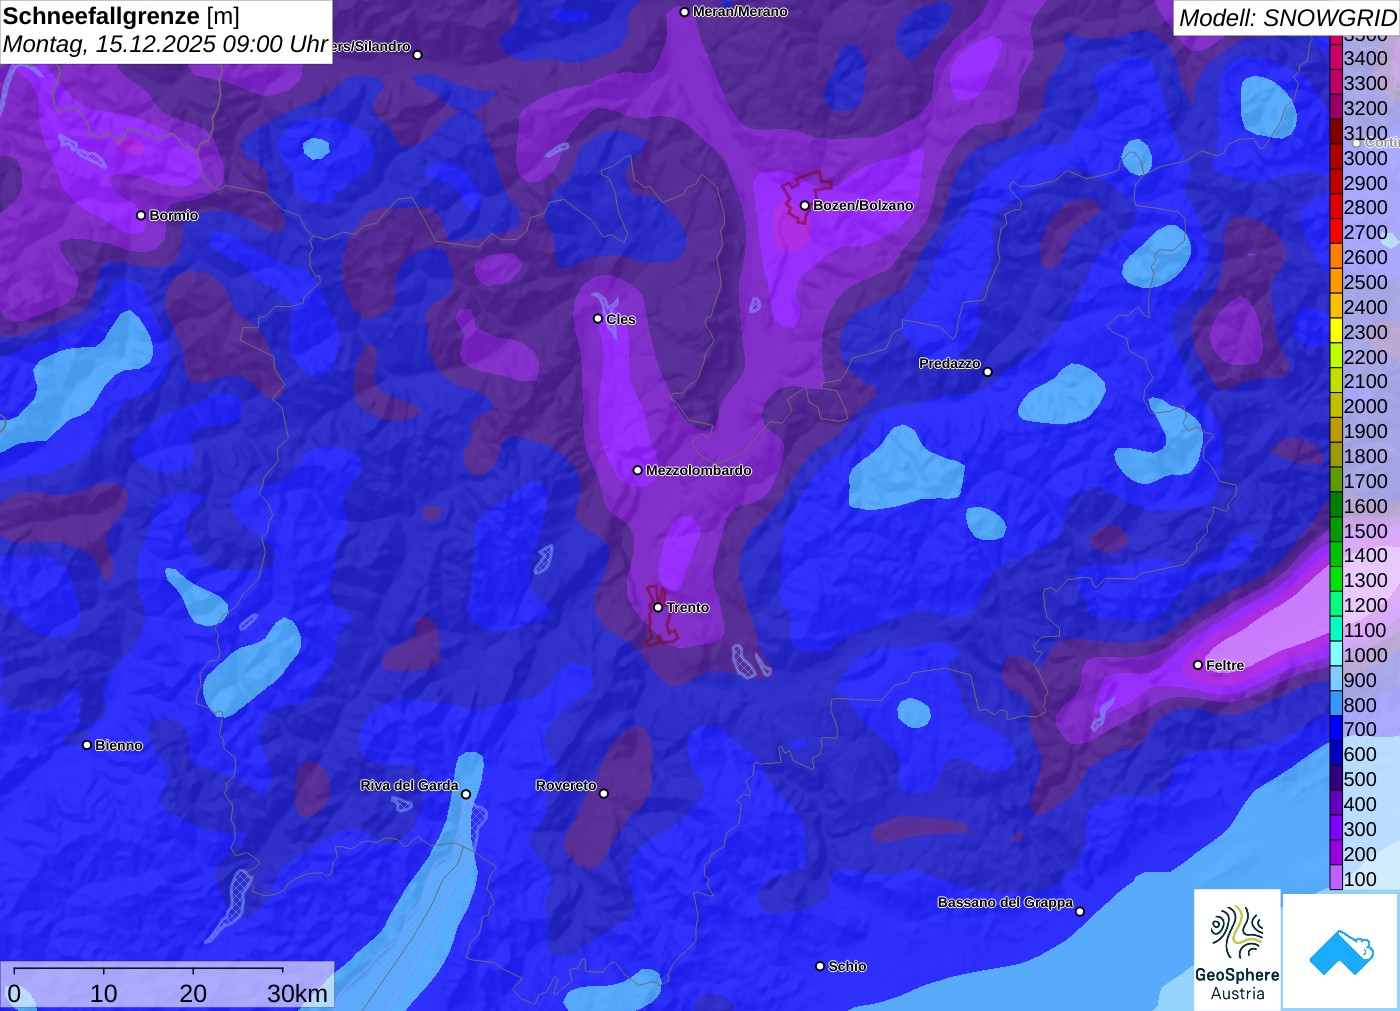The image size is (1400, 1011).
Task: Select the bright red 2700 m legend swatch
Action: coord(1336,232)
